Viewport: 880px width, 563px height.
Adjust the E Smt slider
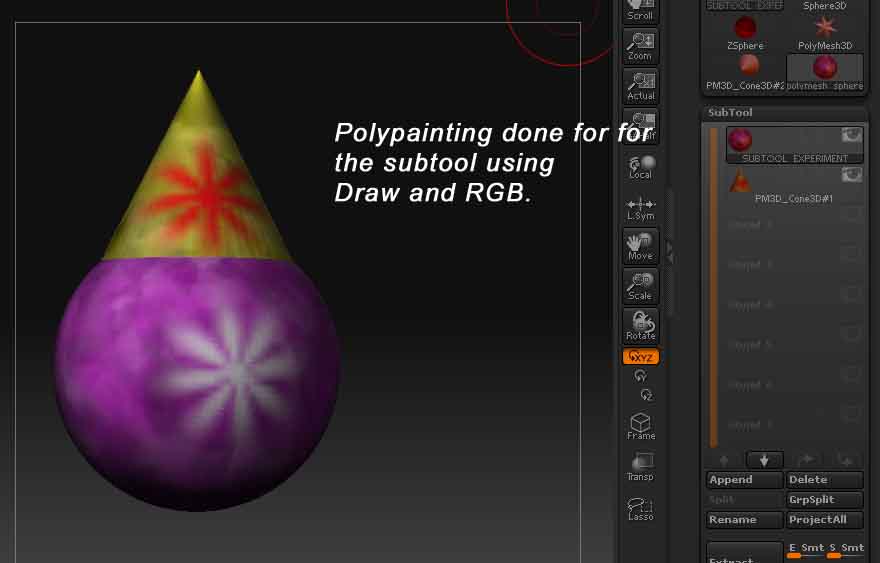[x=805, y=550]
